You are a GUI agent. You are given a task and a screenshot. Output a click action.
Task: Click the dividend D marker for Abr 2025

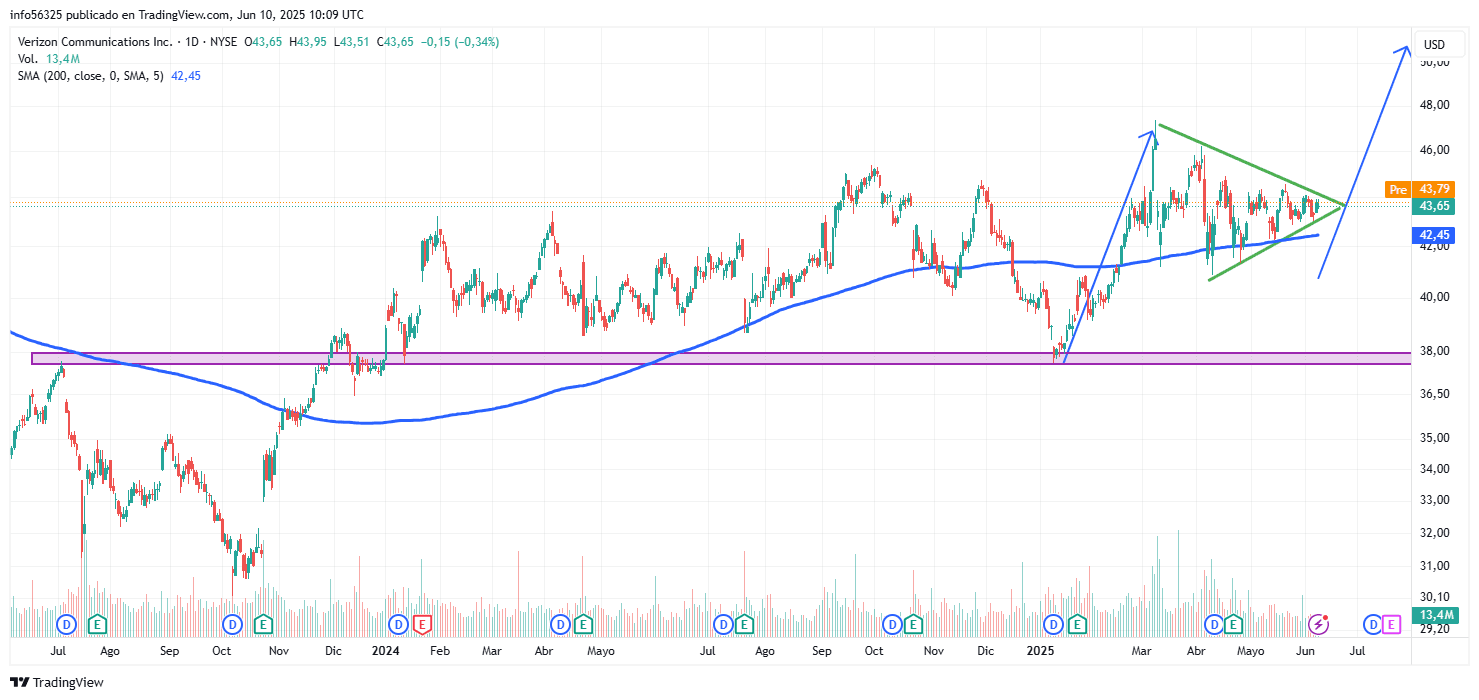coord(1215,624)
